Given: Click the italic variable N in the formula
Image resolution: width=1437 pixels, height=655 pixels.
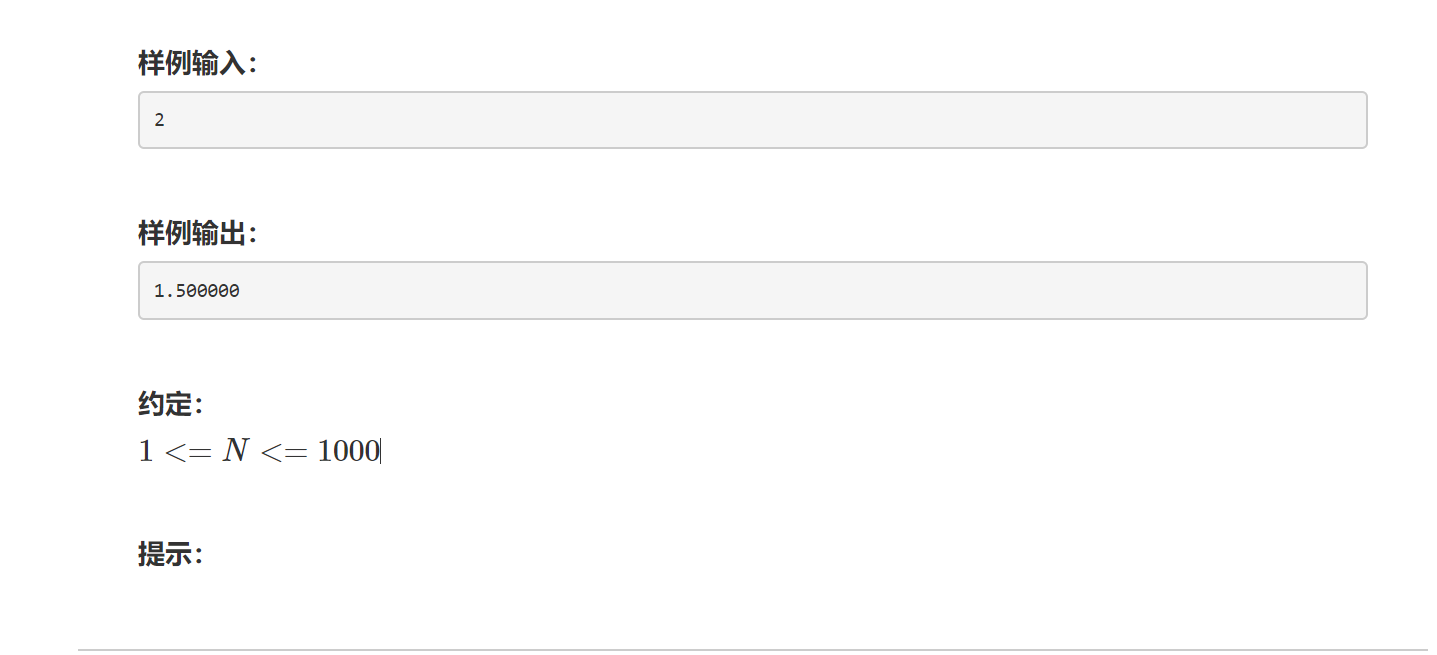Looking at the screenshot, I should tap(235, 451).
